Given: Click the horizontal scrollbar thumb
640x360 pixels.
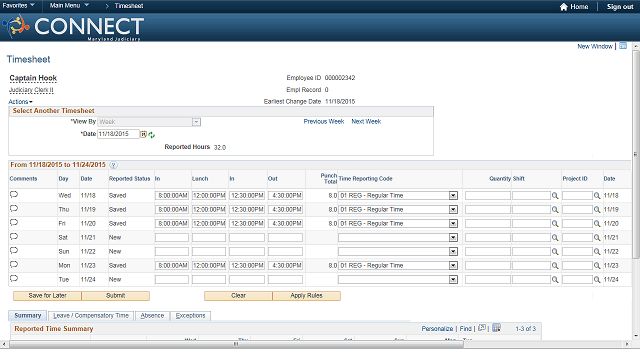Looking at the screenshot, I should click(236, 344).
